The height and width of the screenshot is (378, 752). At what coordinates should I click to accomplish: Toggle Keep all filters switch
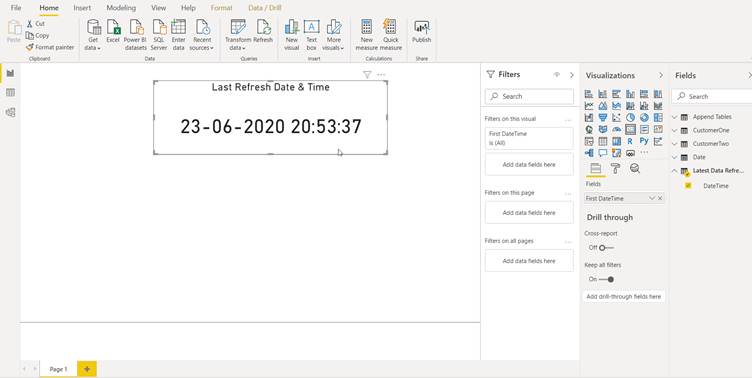(601, 279)
